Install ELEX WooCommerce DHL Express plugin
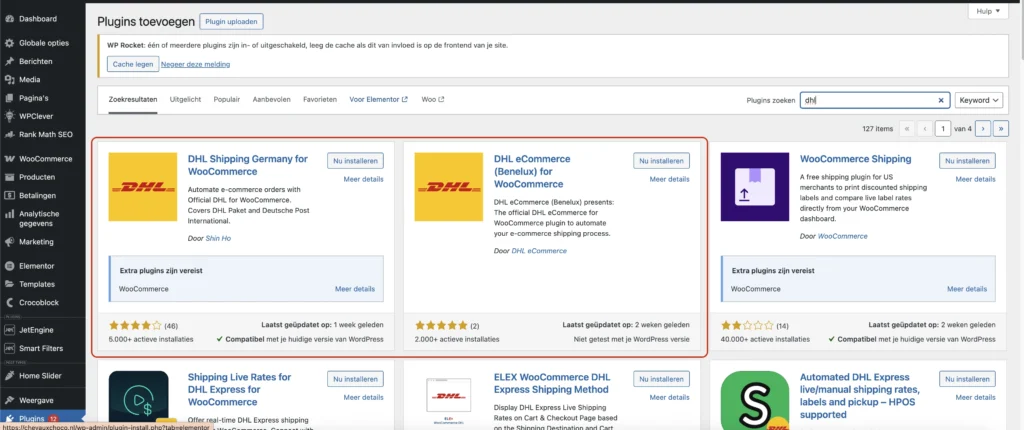 662,379
